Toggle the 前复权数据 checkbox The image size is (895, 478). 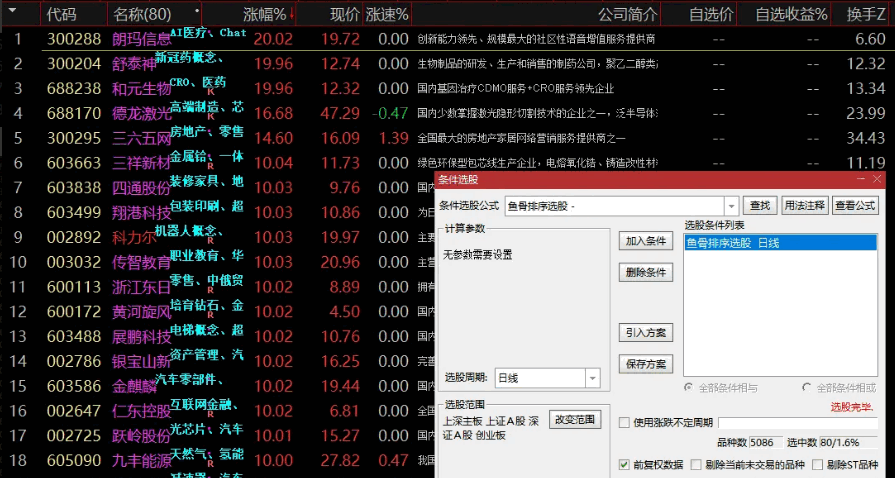tap(624, 464)
